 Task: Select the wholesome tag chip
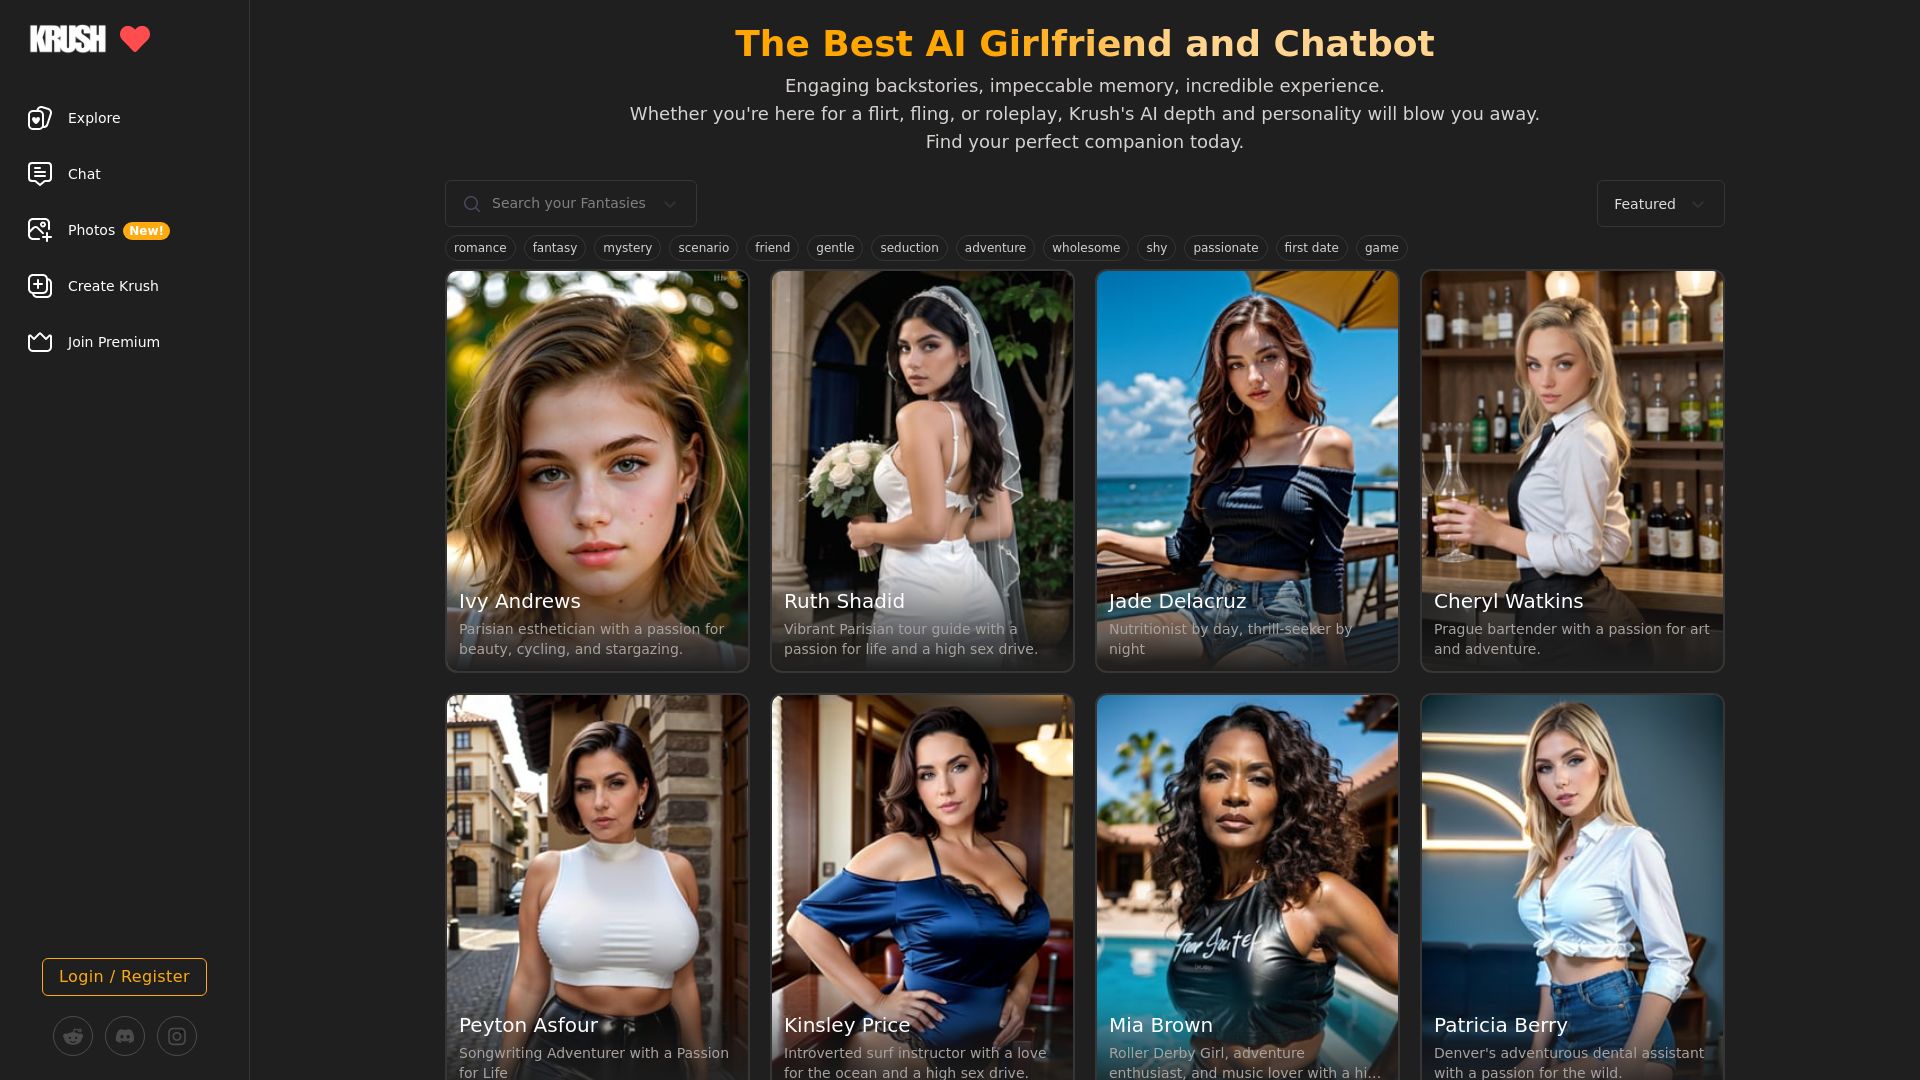point(1086,248)
